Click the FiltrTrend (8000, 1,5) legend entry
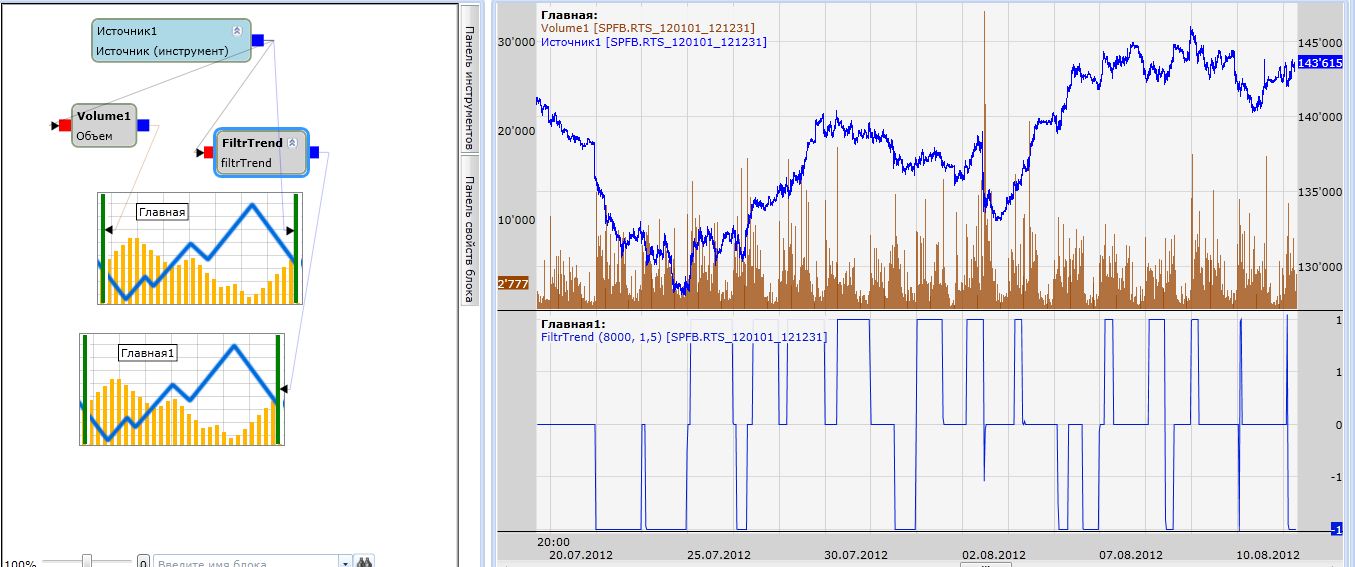 [683, 337]
